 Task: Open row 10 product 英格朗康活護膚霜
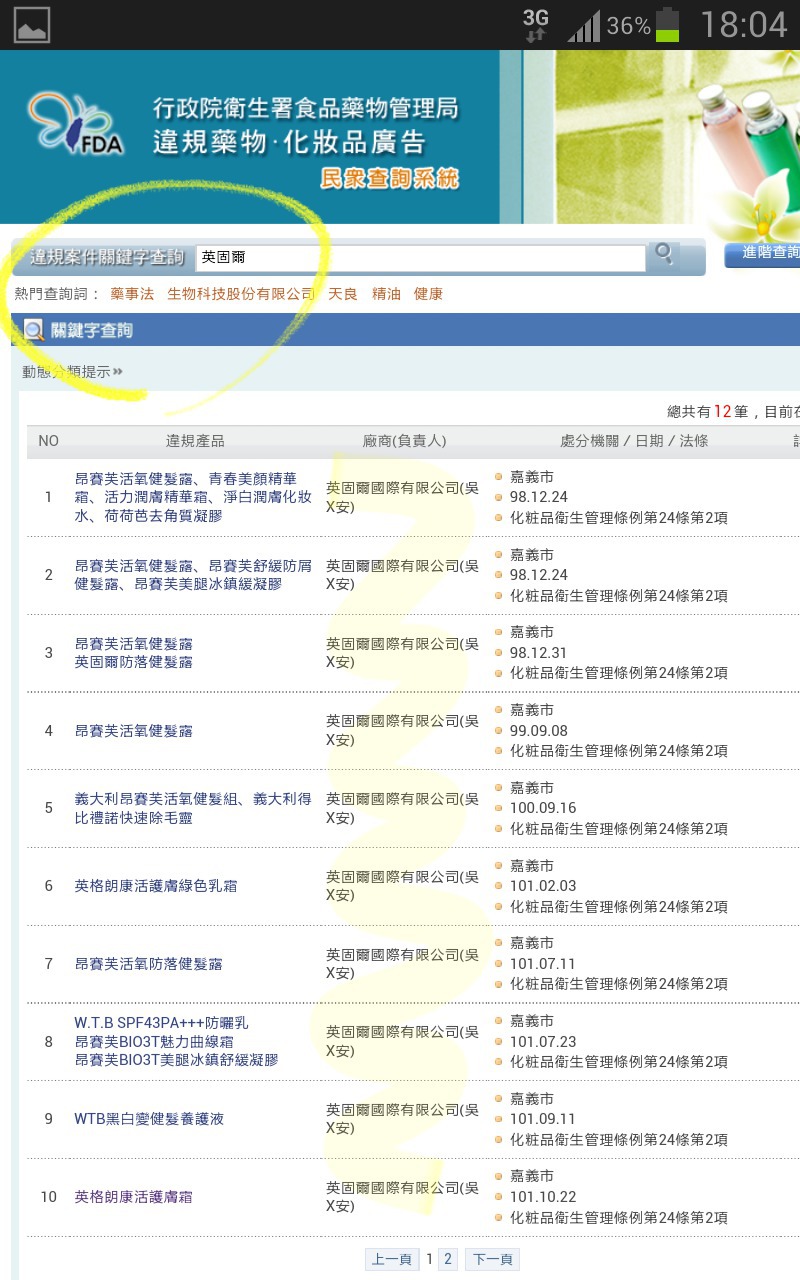coord(134,1197)
